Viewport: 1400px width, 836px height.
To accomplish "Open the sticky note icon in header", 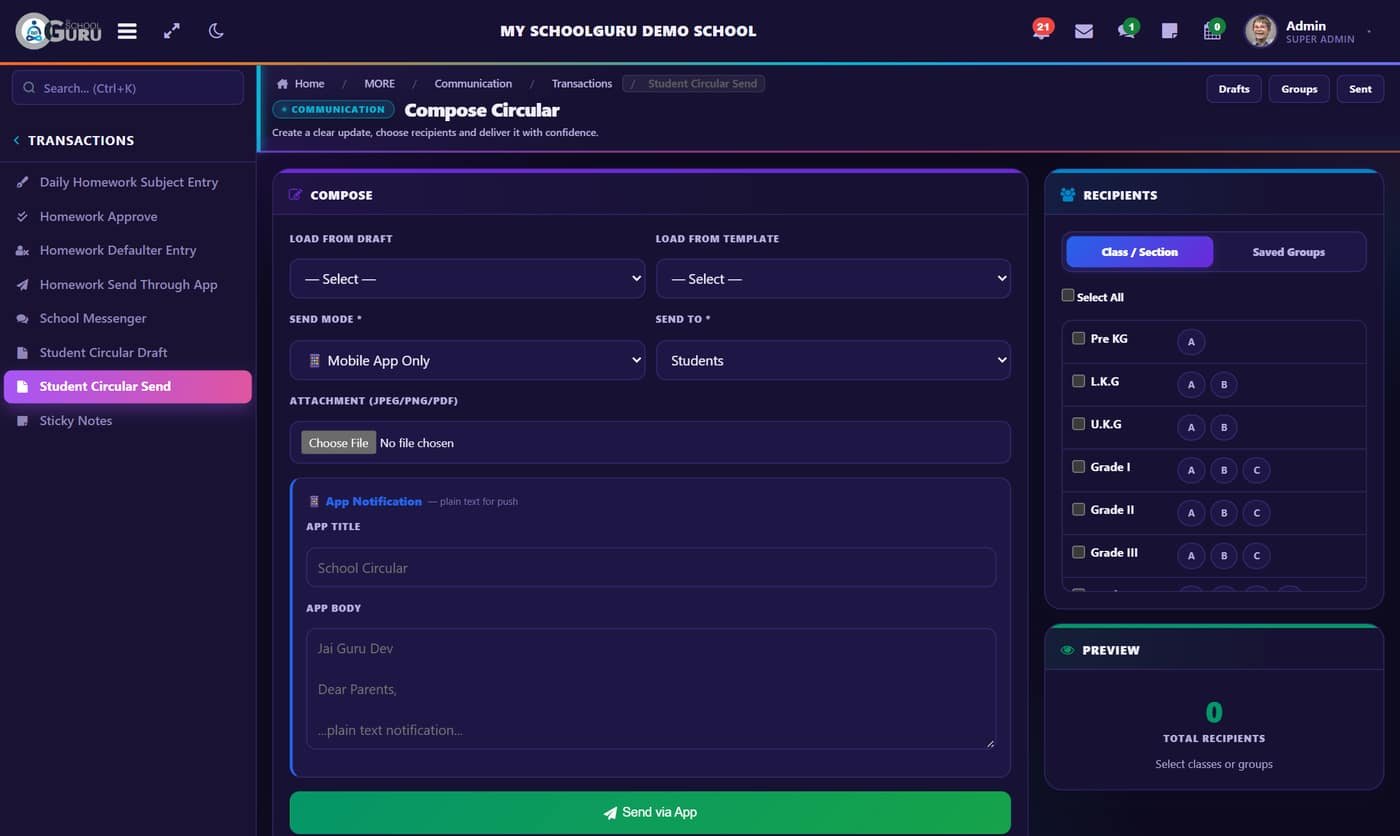I will 1169,31.
